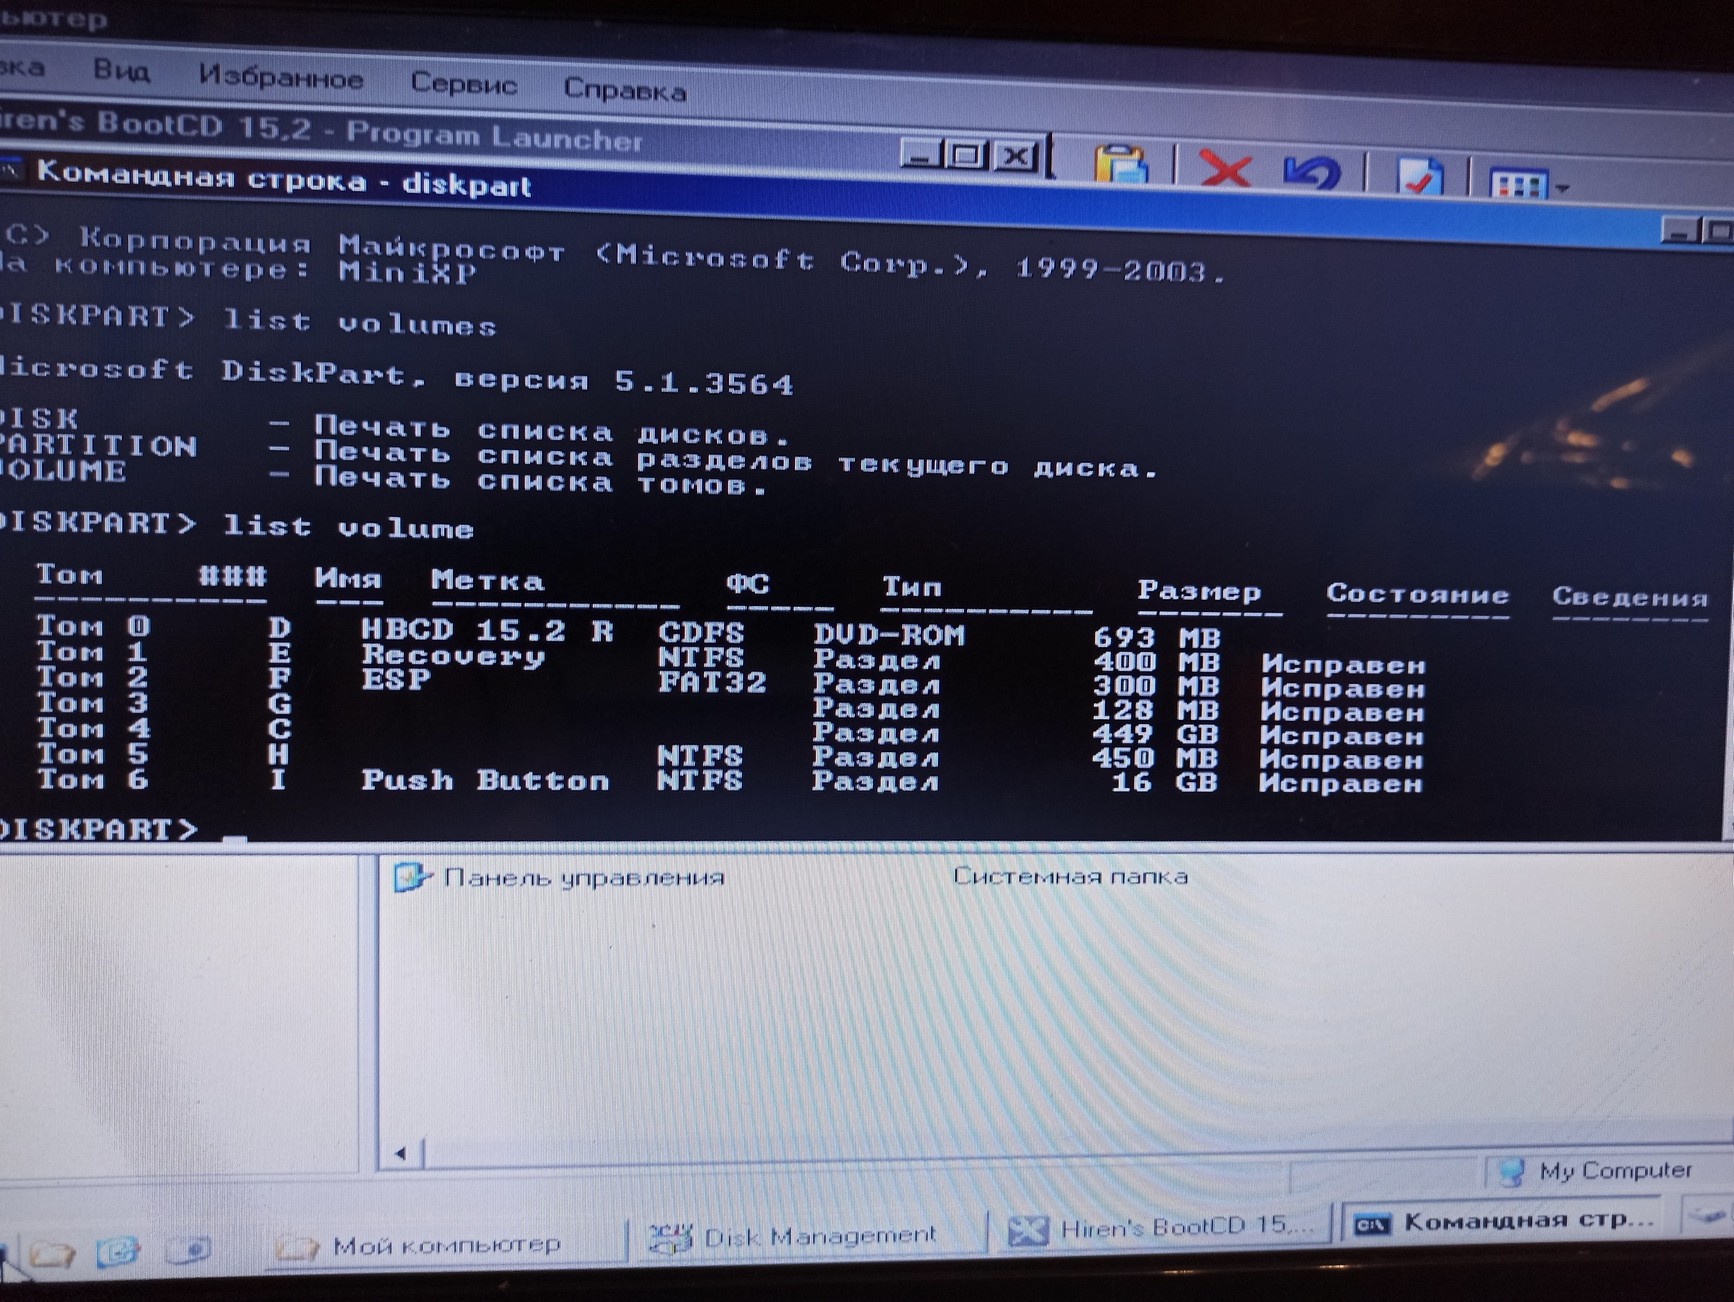Image resolution: width=1734 pixels, height=1302 pixels.
Task: Click the DISKPART> prompt at the cursor line
Action: click(x=98, y=829)
